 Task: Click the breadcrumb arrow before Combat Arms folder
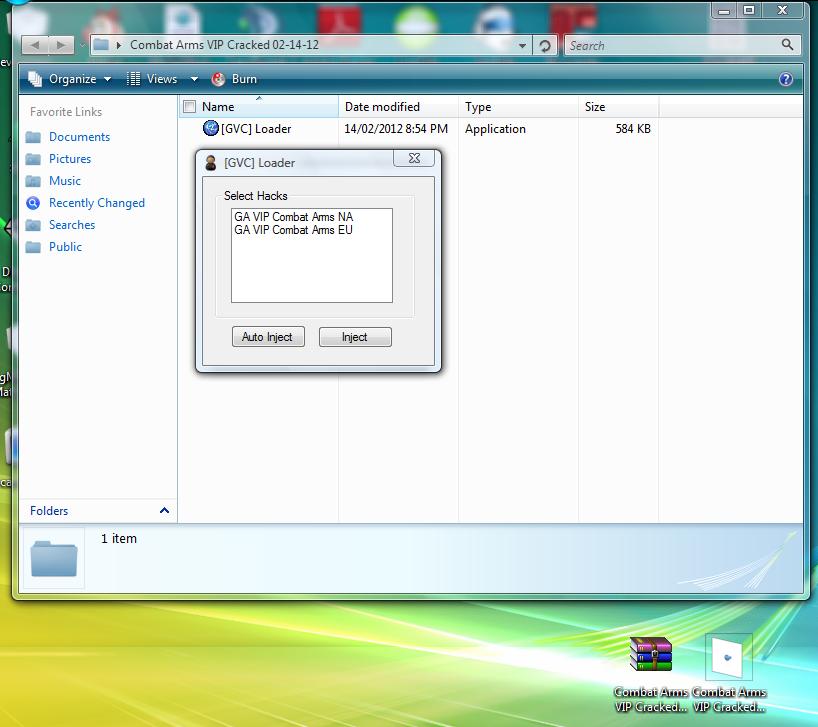[119, 45]
